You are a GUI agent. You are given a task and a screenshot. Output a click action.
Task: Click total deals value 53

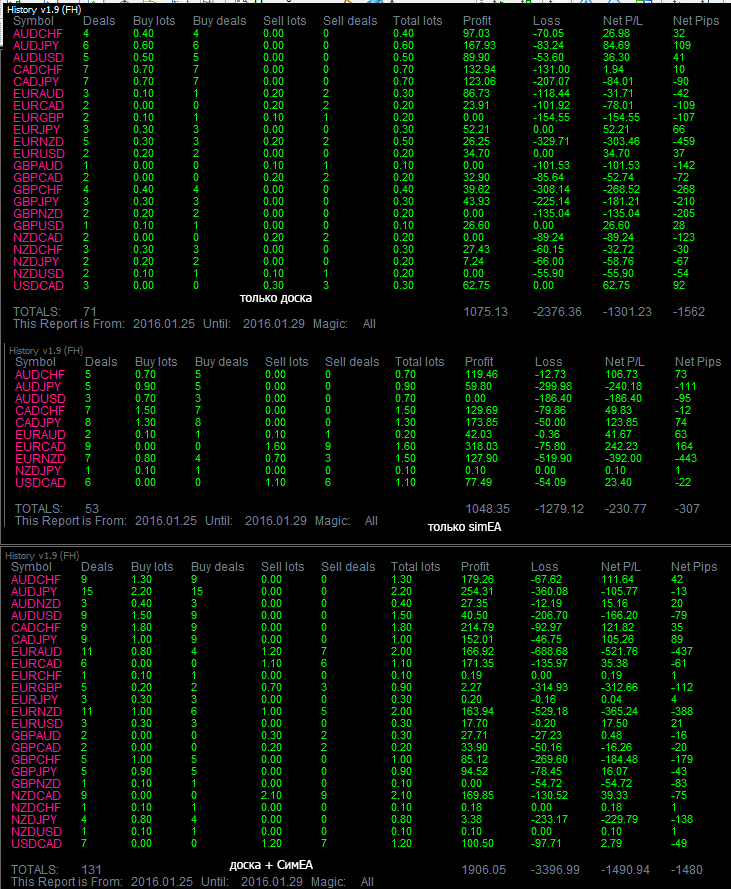click(x=92, y=509)
